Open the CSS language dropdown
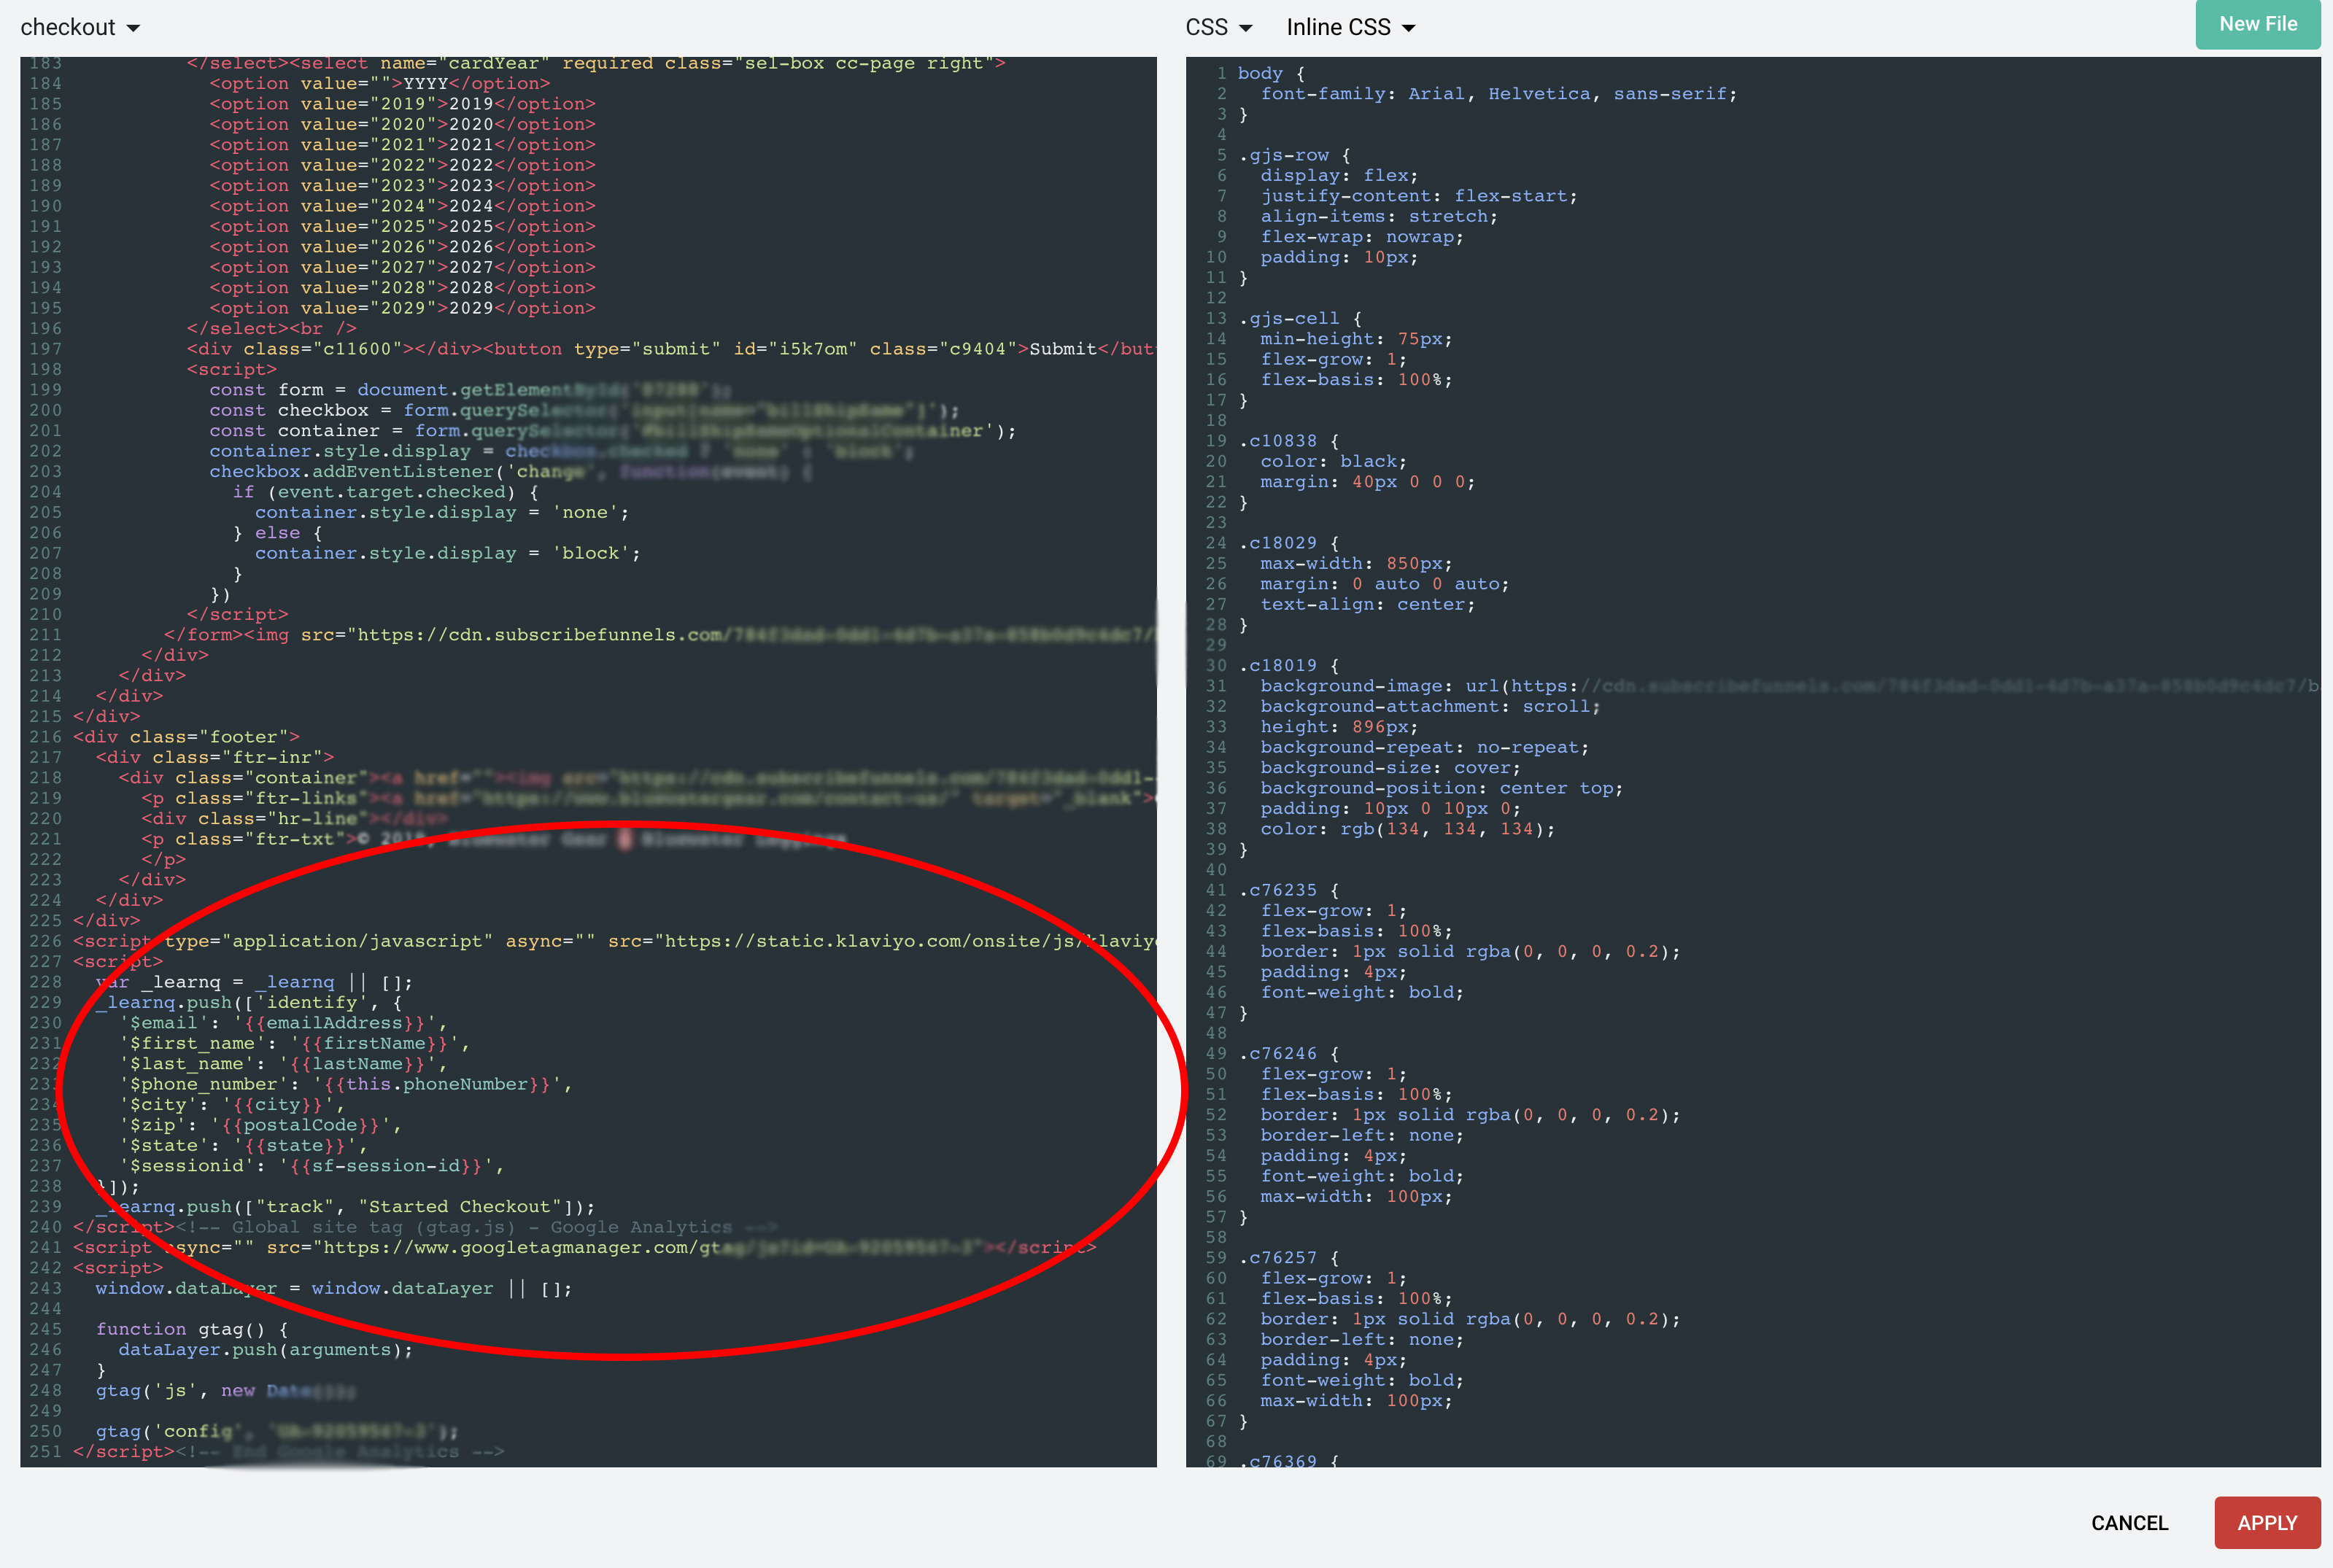This screenshot has height=1568, width=2333. (x=1218, y=27)
